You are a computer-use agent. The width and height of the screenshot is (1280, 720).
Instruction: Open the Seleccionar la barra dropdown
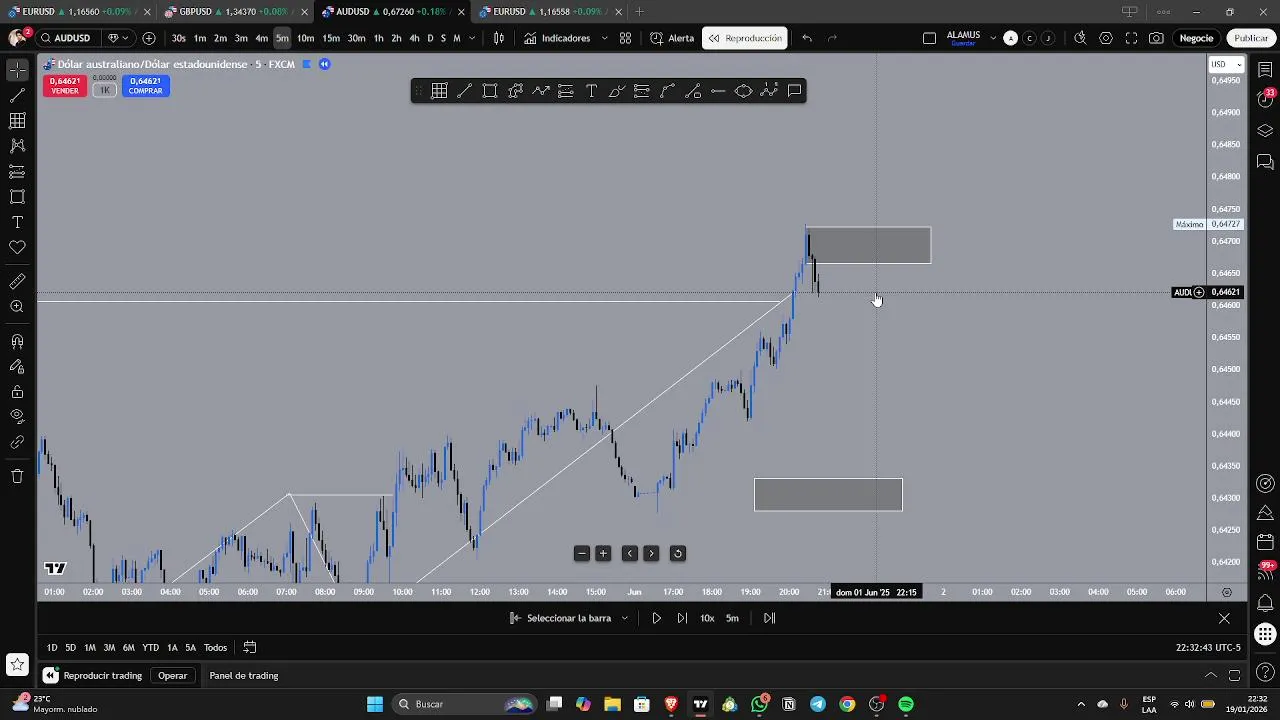569,618
